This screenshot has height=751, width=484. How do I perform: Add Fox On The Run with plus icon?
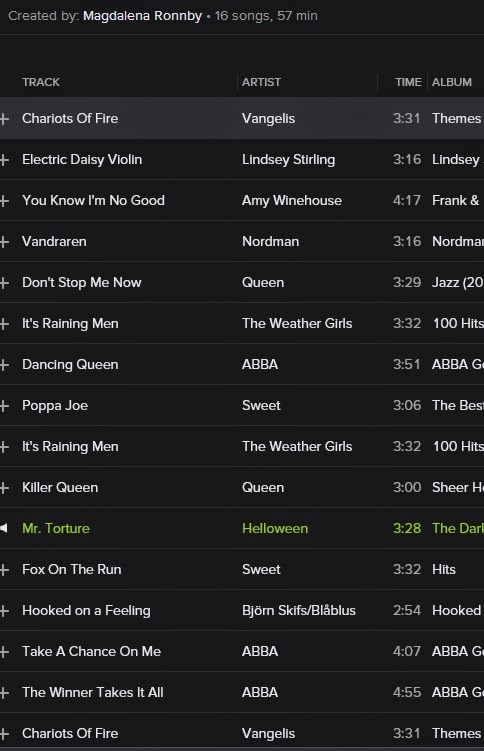[4, 569]
